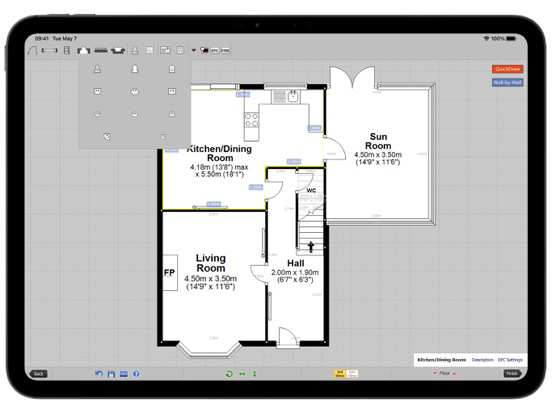Screen dimensions: 552x414
Task: Choose the stairs ladder tool in toolbar
Action: click(x=67, y=51)
